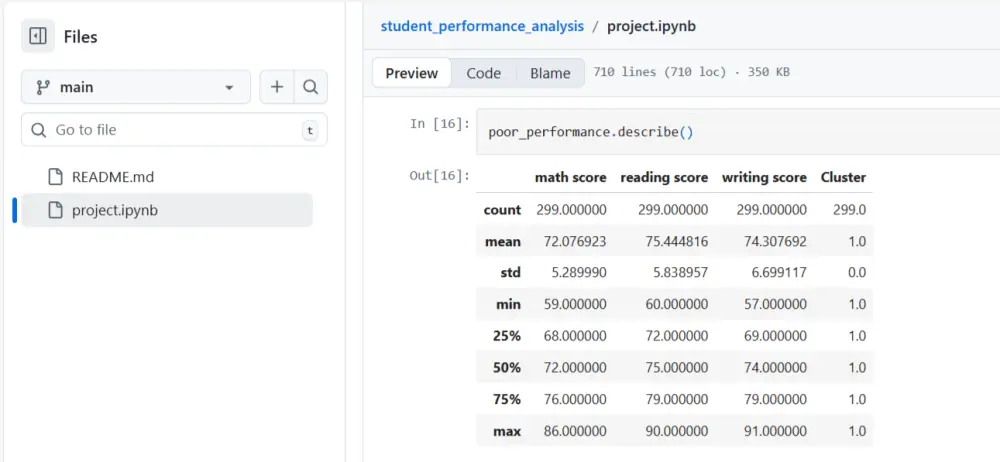Add a file with the plus icon
The height and width of the screenshot is (462, 1000).
277,87
